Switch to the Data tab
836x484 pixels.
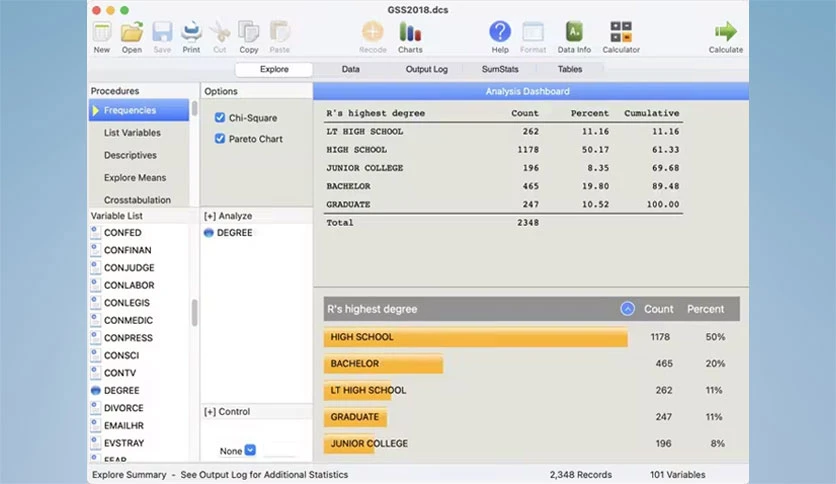tap(350, 69)
